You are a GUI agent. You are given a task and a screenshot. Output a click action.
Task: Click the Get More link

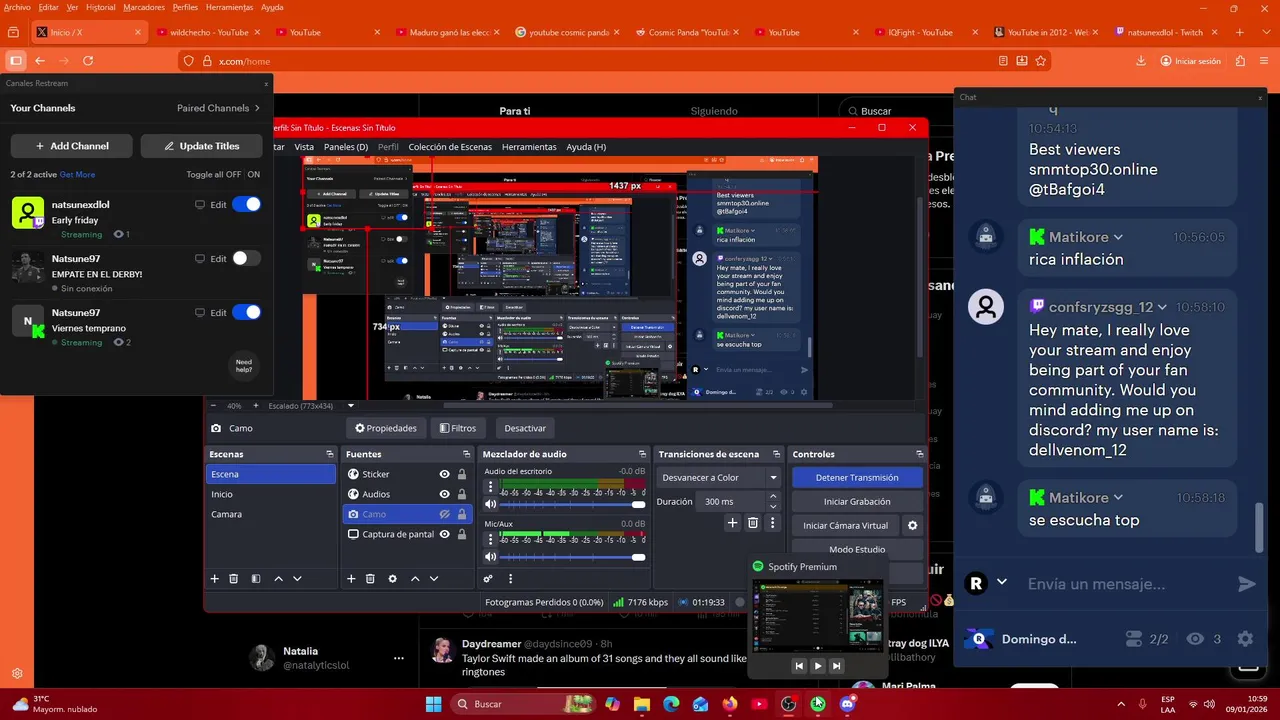coord(77,174)
